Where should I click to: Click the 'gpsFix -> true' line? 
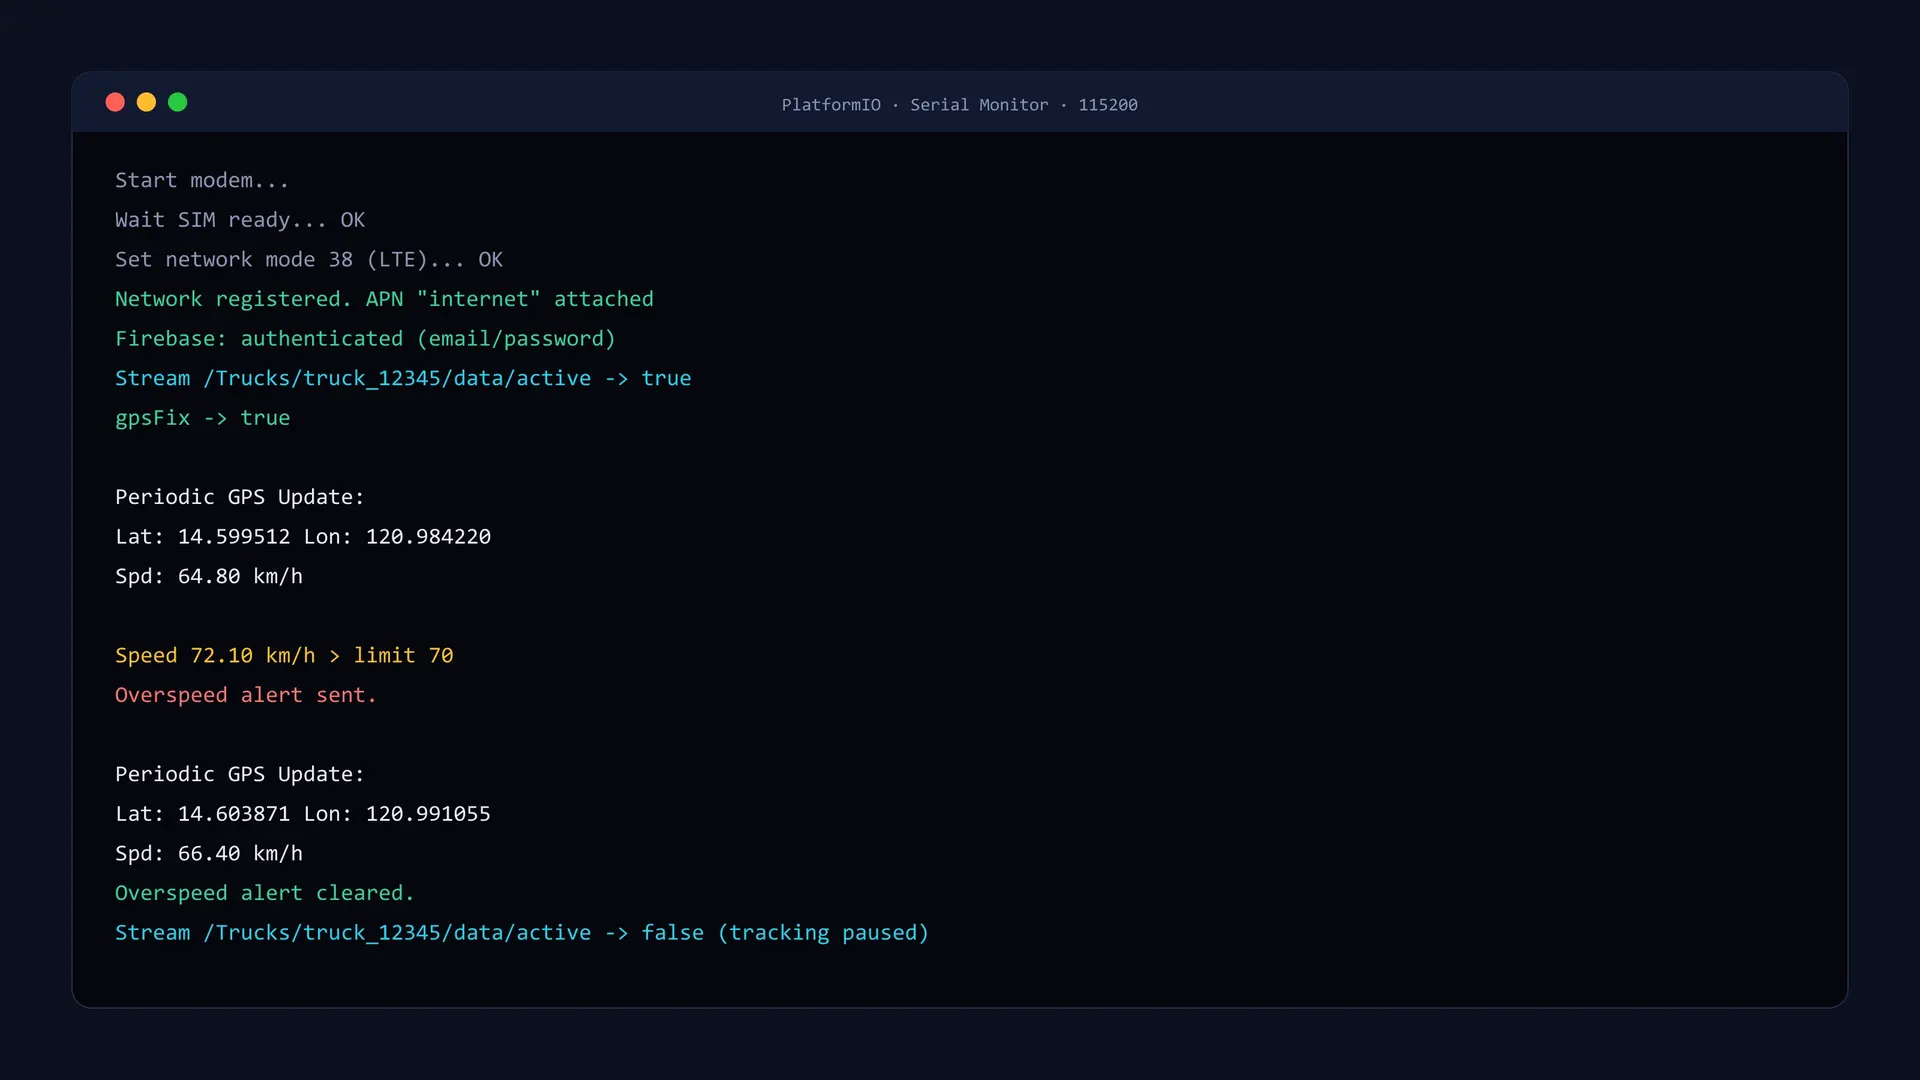[x=203, y=418]
